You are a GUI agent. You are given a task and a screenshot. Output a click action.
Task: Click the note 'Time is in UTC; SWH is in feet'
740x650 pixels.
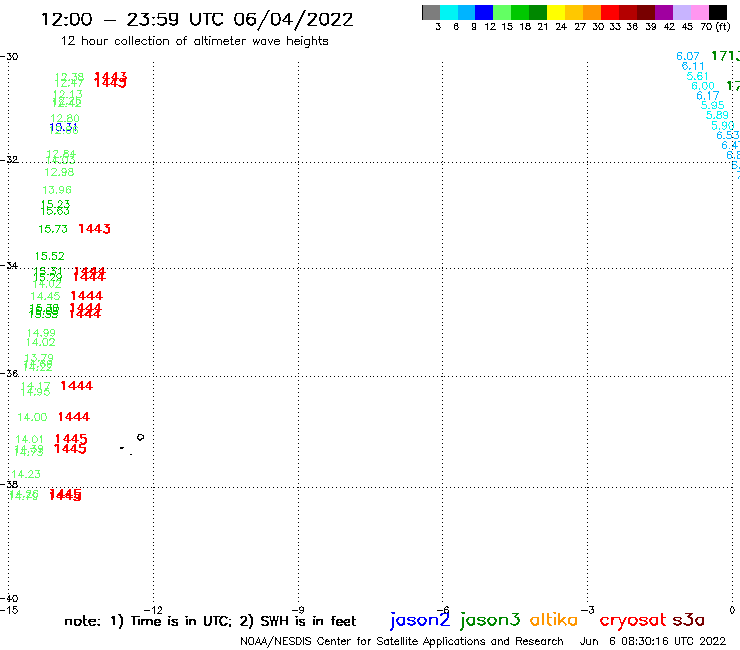(210, 621)
